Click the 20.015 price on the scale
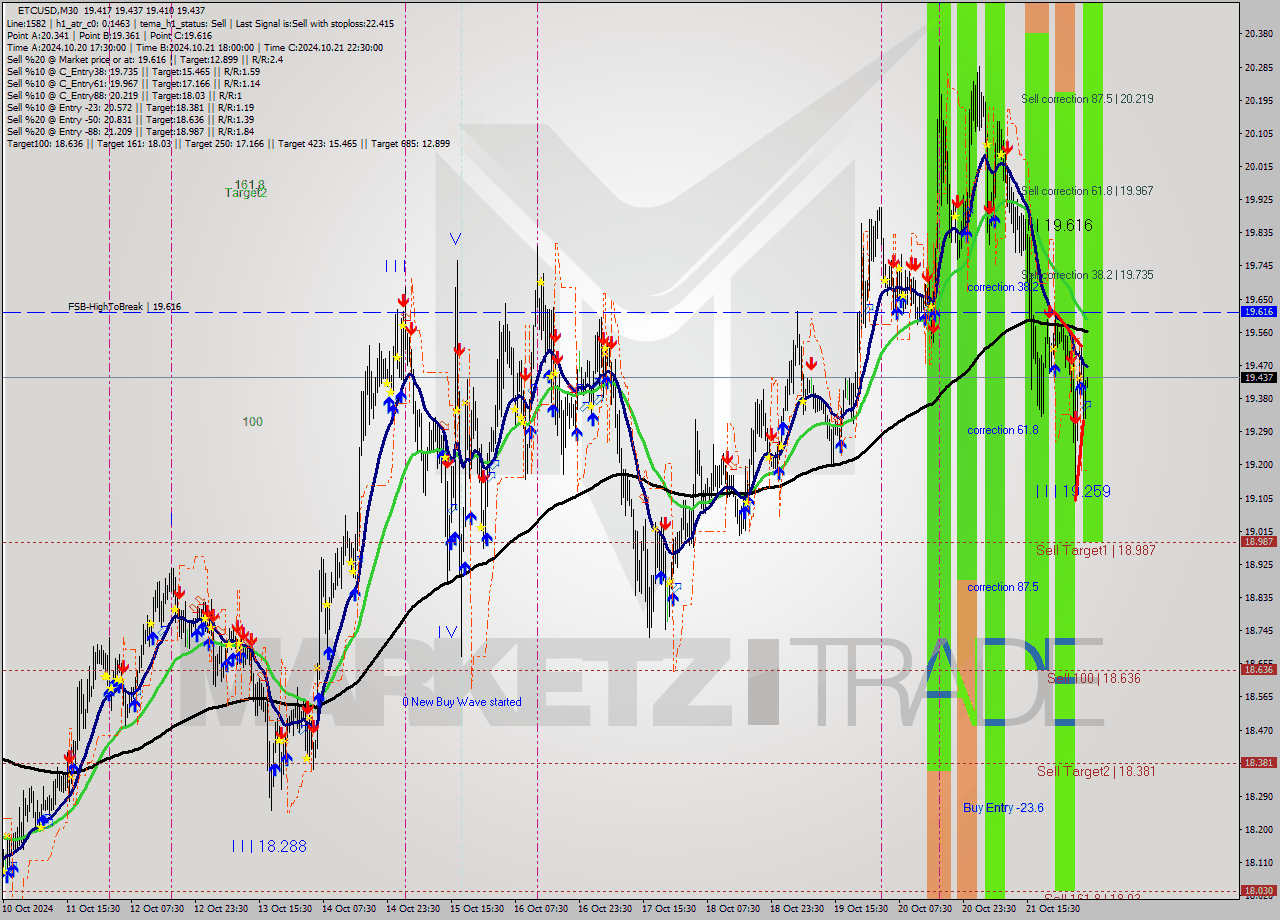 [x=1258, y=166]
